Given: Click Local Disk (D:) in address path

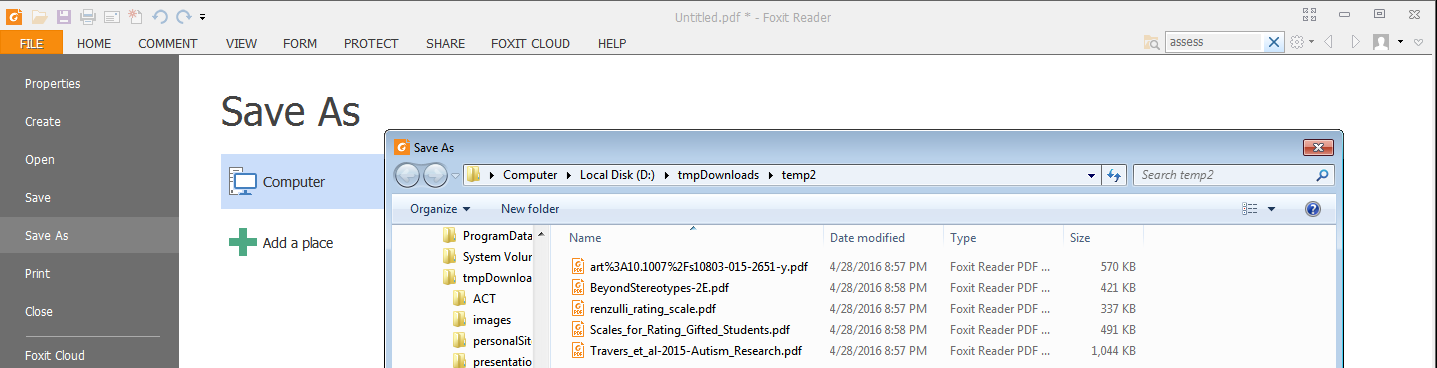Looking at the screenshot, I should [616, 175].
